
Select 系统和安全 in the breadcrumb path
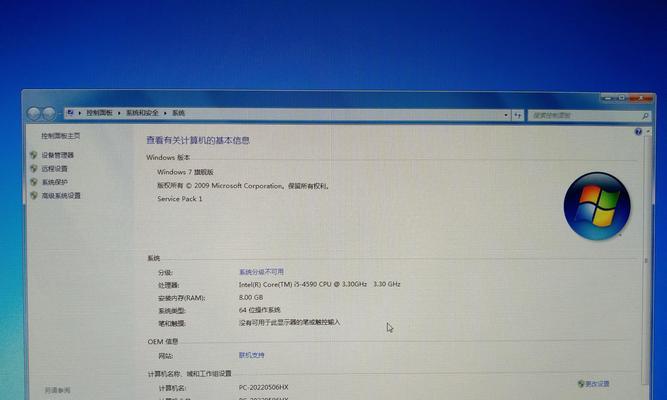pyautogui.click(x=144, y=114)
